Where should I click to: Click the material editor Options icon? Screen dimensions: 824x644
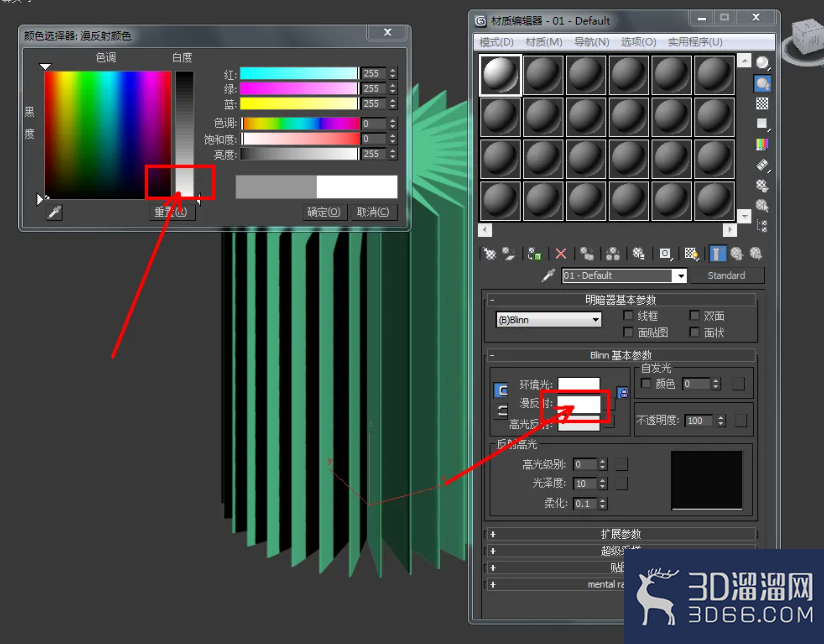coord(762,186)
